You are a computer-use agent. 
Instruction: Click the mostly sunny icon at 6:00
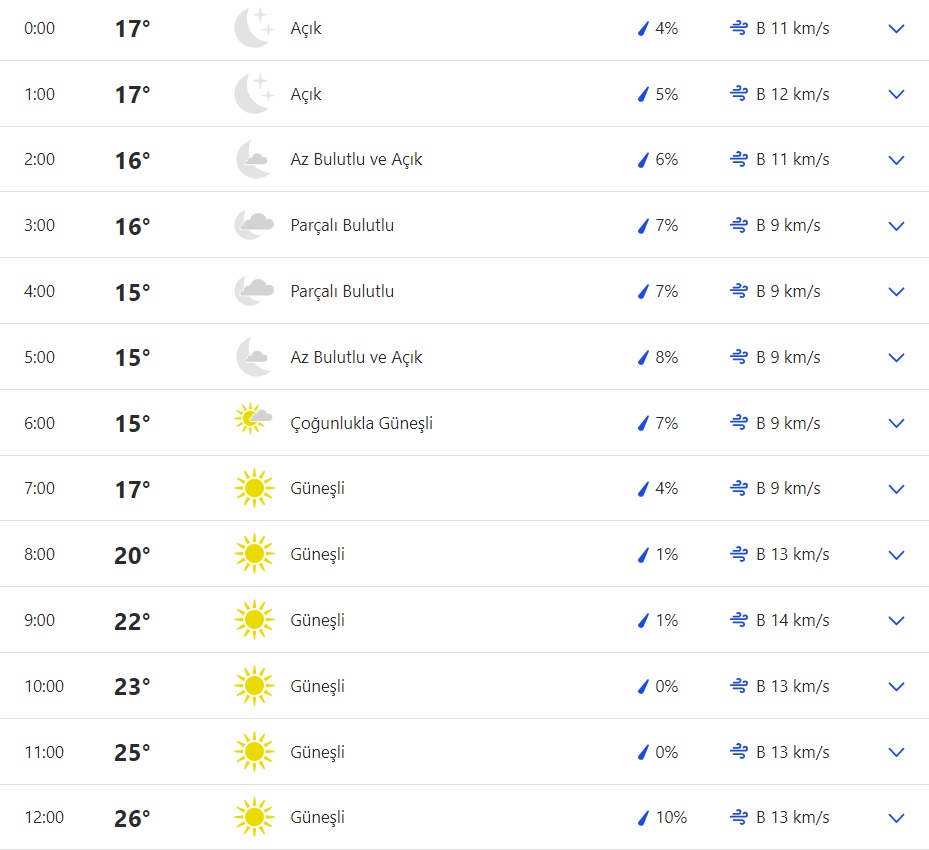[253, 422]
